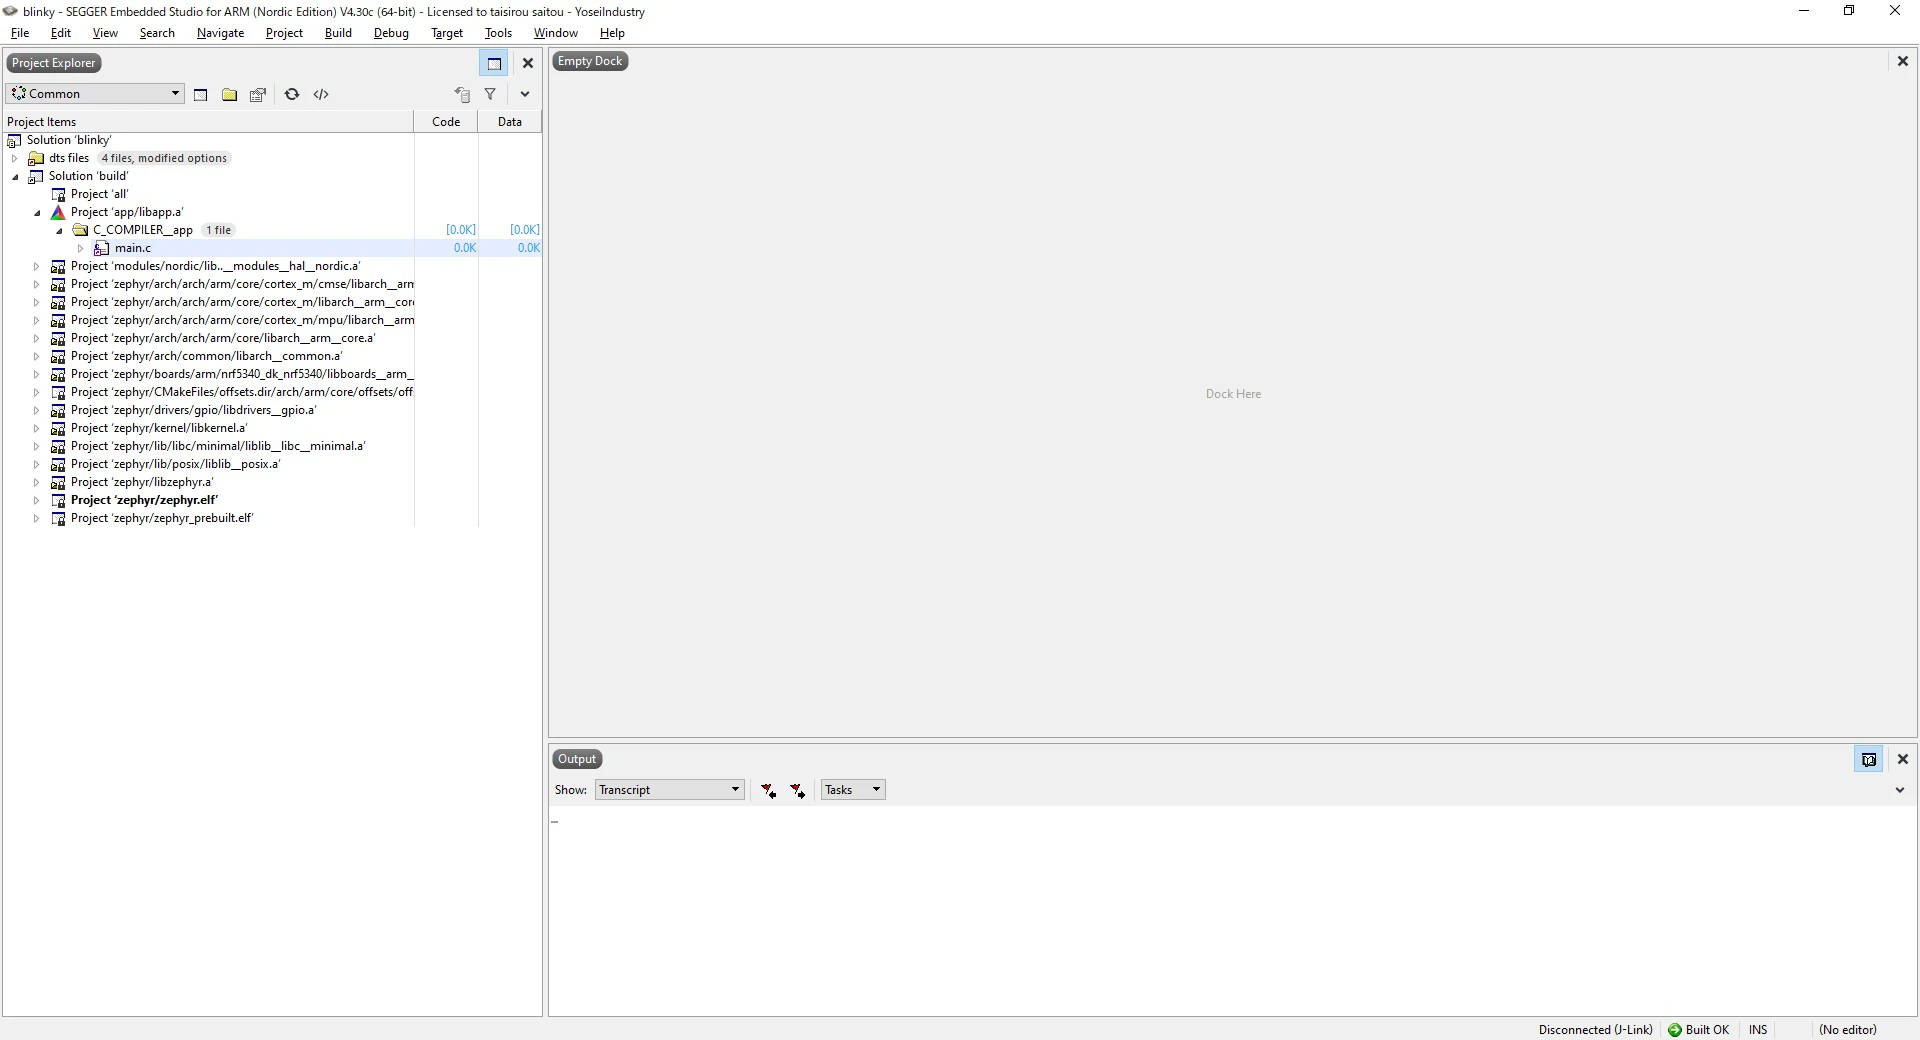Open the Tools menu
1920x1040 pixels.
coord(498,33)
